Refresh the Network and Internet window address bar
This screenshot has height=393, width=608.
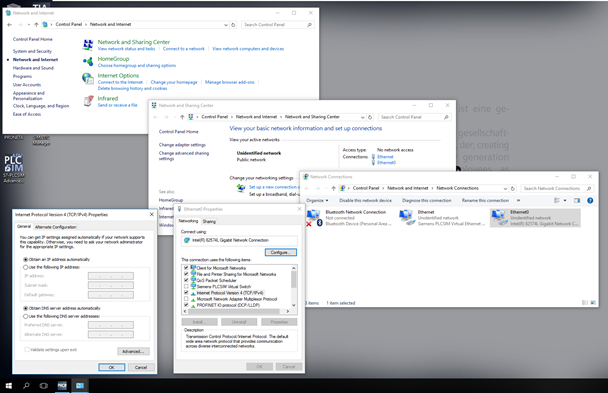tap(233, 25)
